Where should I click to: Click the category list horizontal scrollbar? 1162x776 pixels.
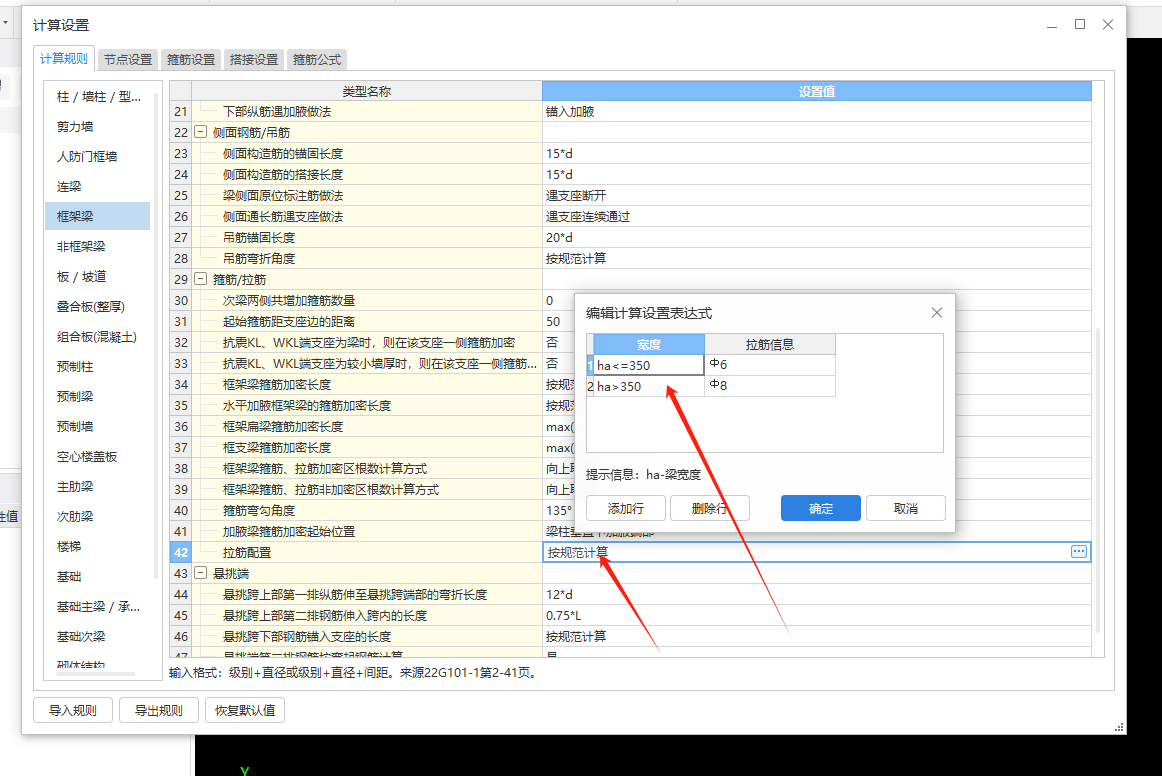(x=96, y=674)
